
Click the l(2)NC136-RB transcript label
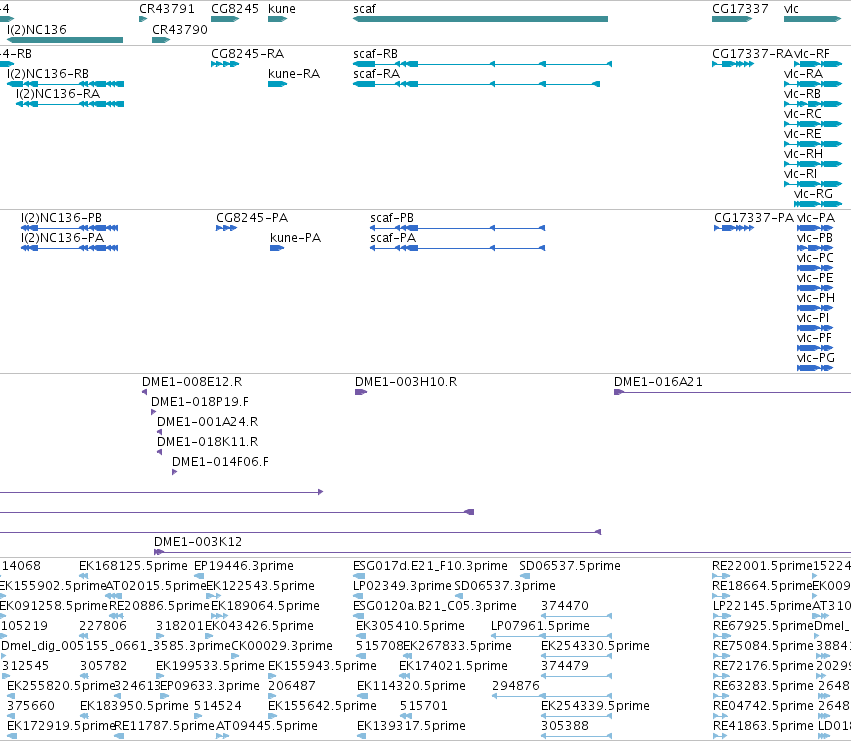tap(48, 74)
